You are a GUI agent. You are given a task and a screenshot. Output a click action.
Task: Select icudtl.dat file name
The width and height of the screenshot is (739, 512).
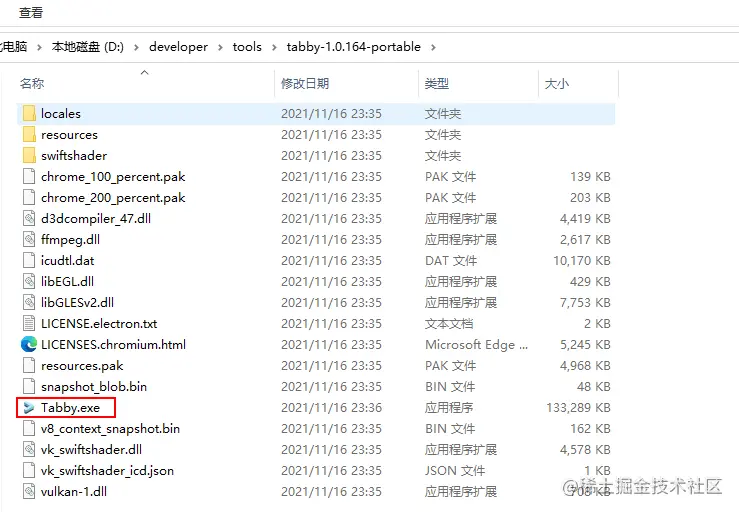(67, 261)
